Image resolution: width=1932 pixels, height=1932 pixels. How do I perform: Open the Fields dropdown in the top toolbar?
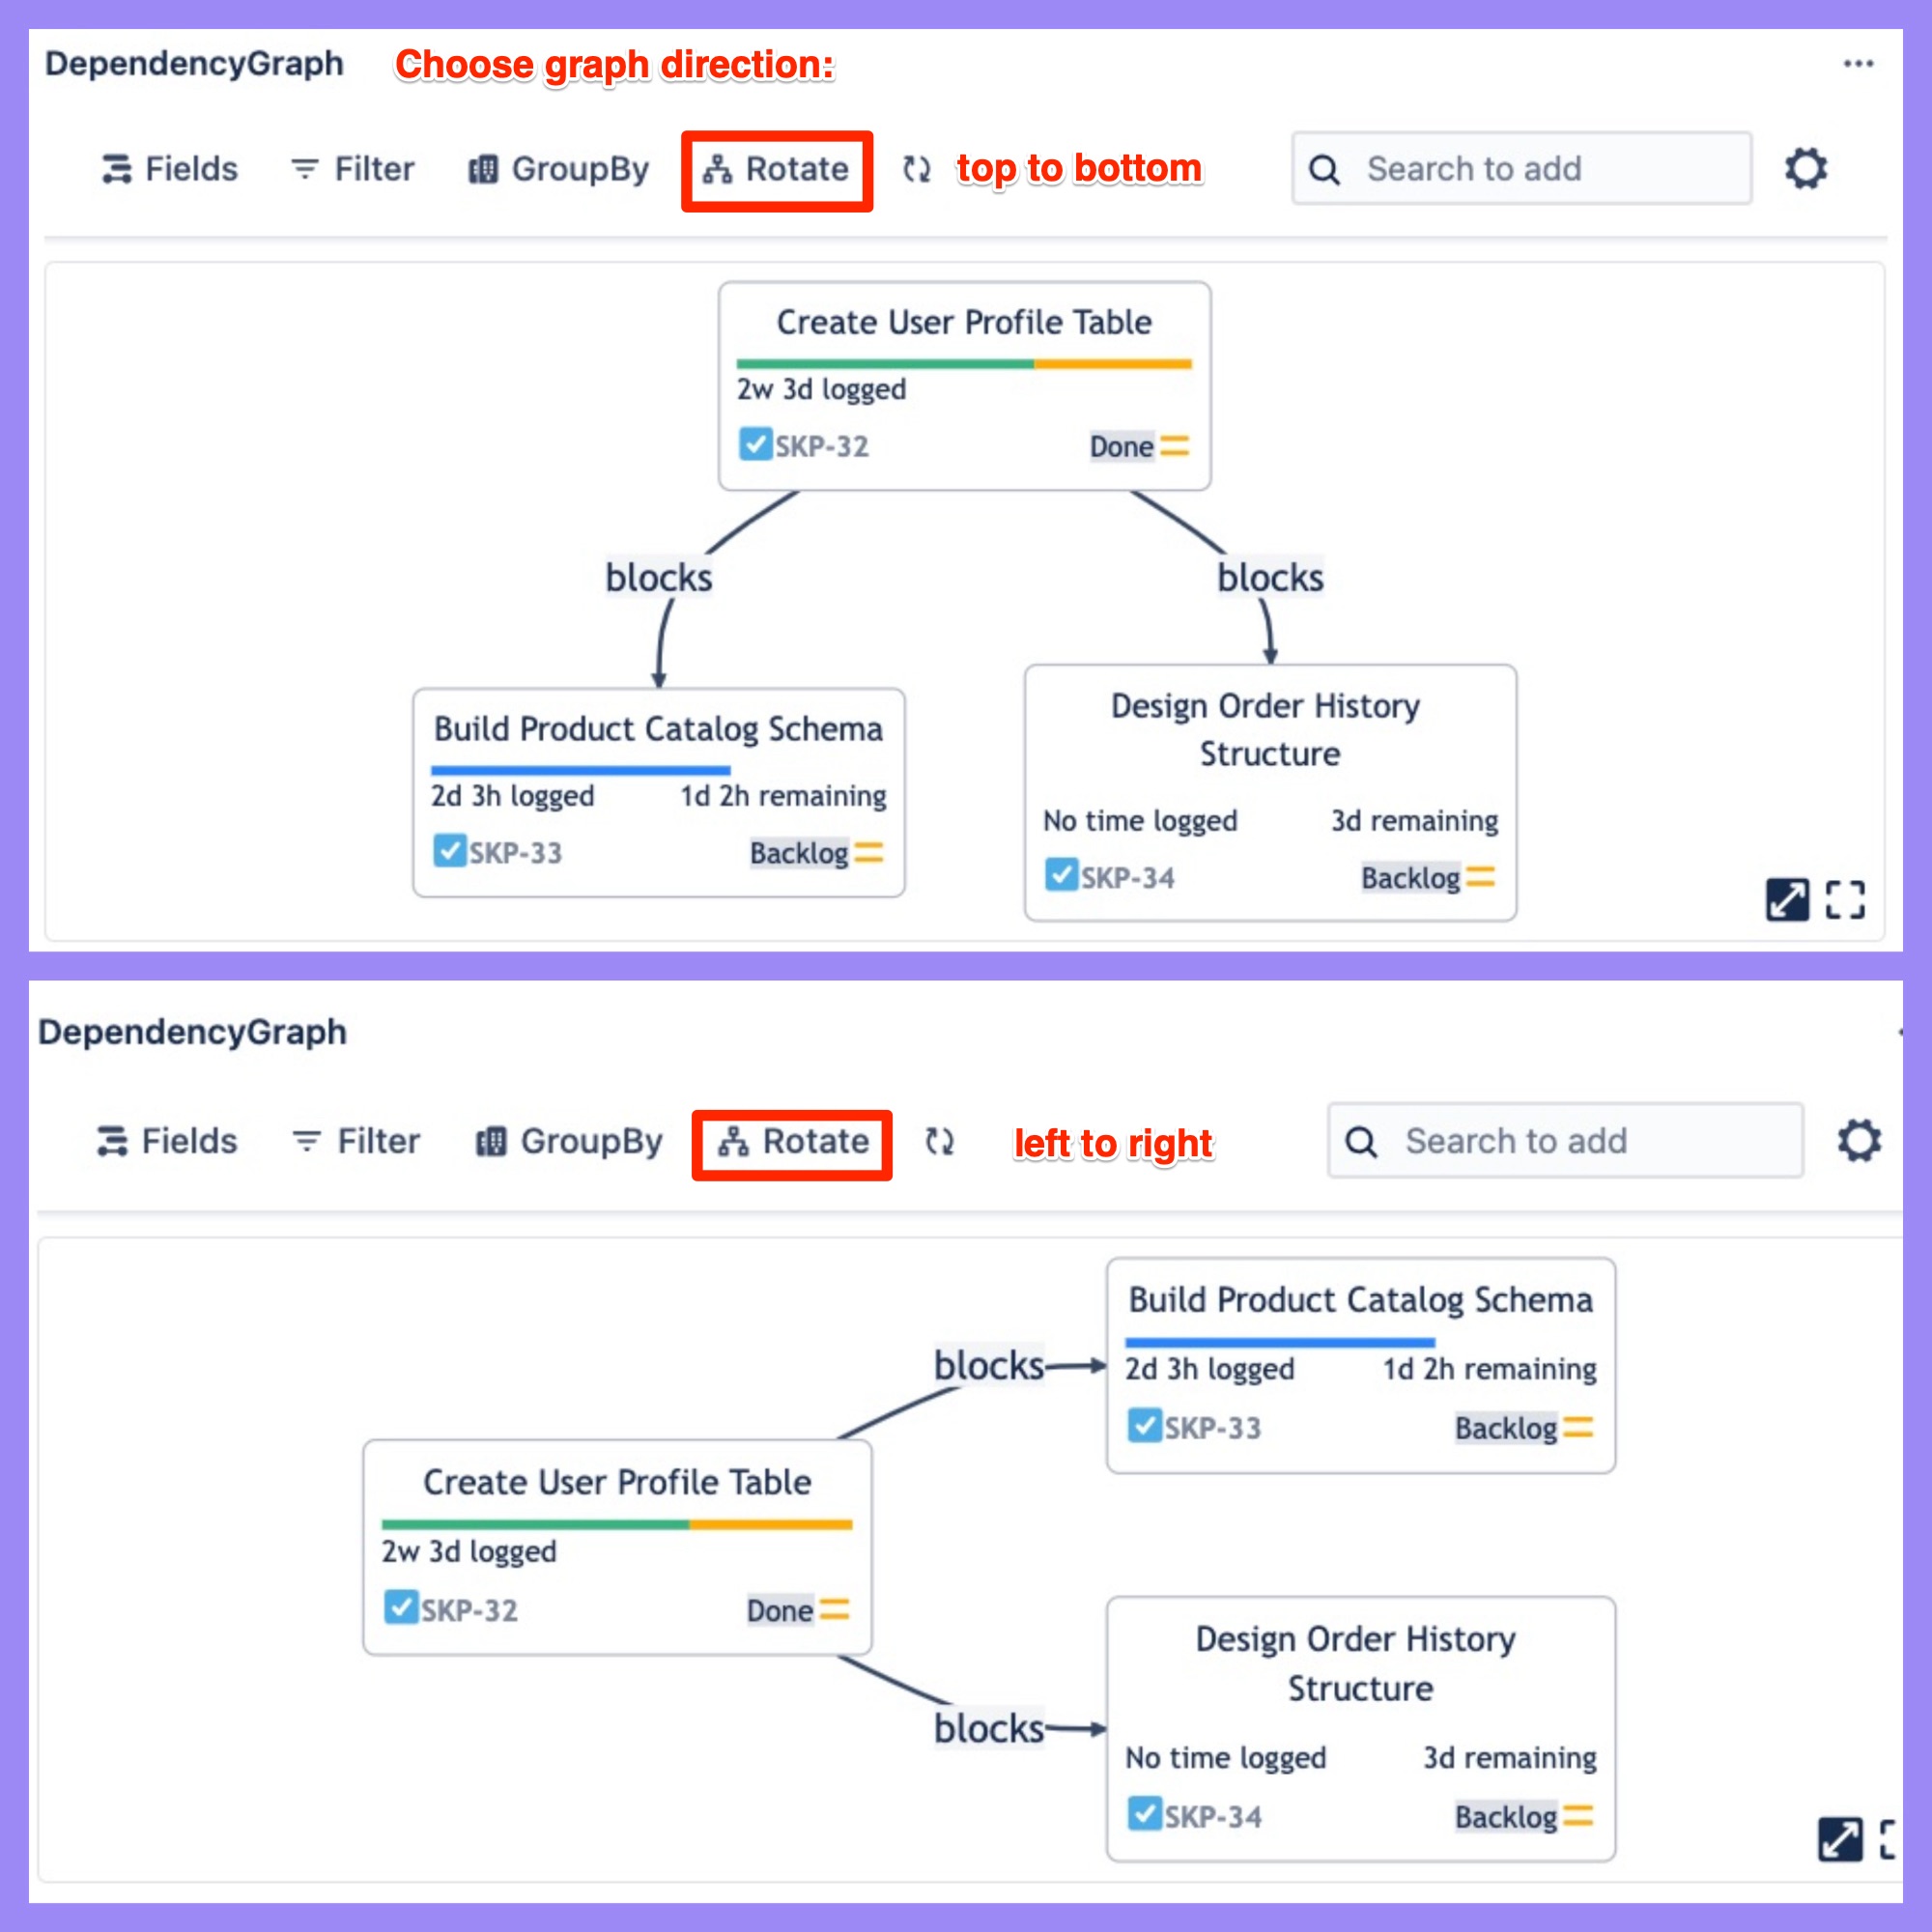[170, 169]
